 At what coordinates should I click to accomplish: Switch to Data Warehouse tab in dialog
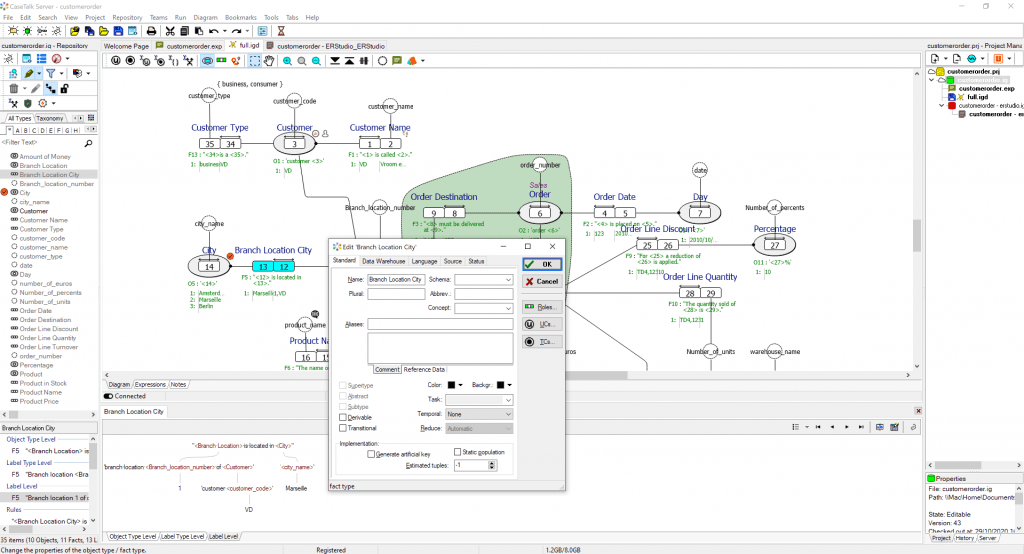click(383, 261)
